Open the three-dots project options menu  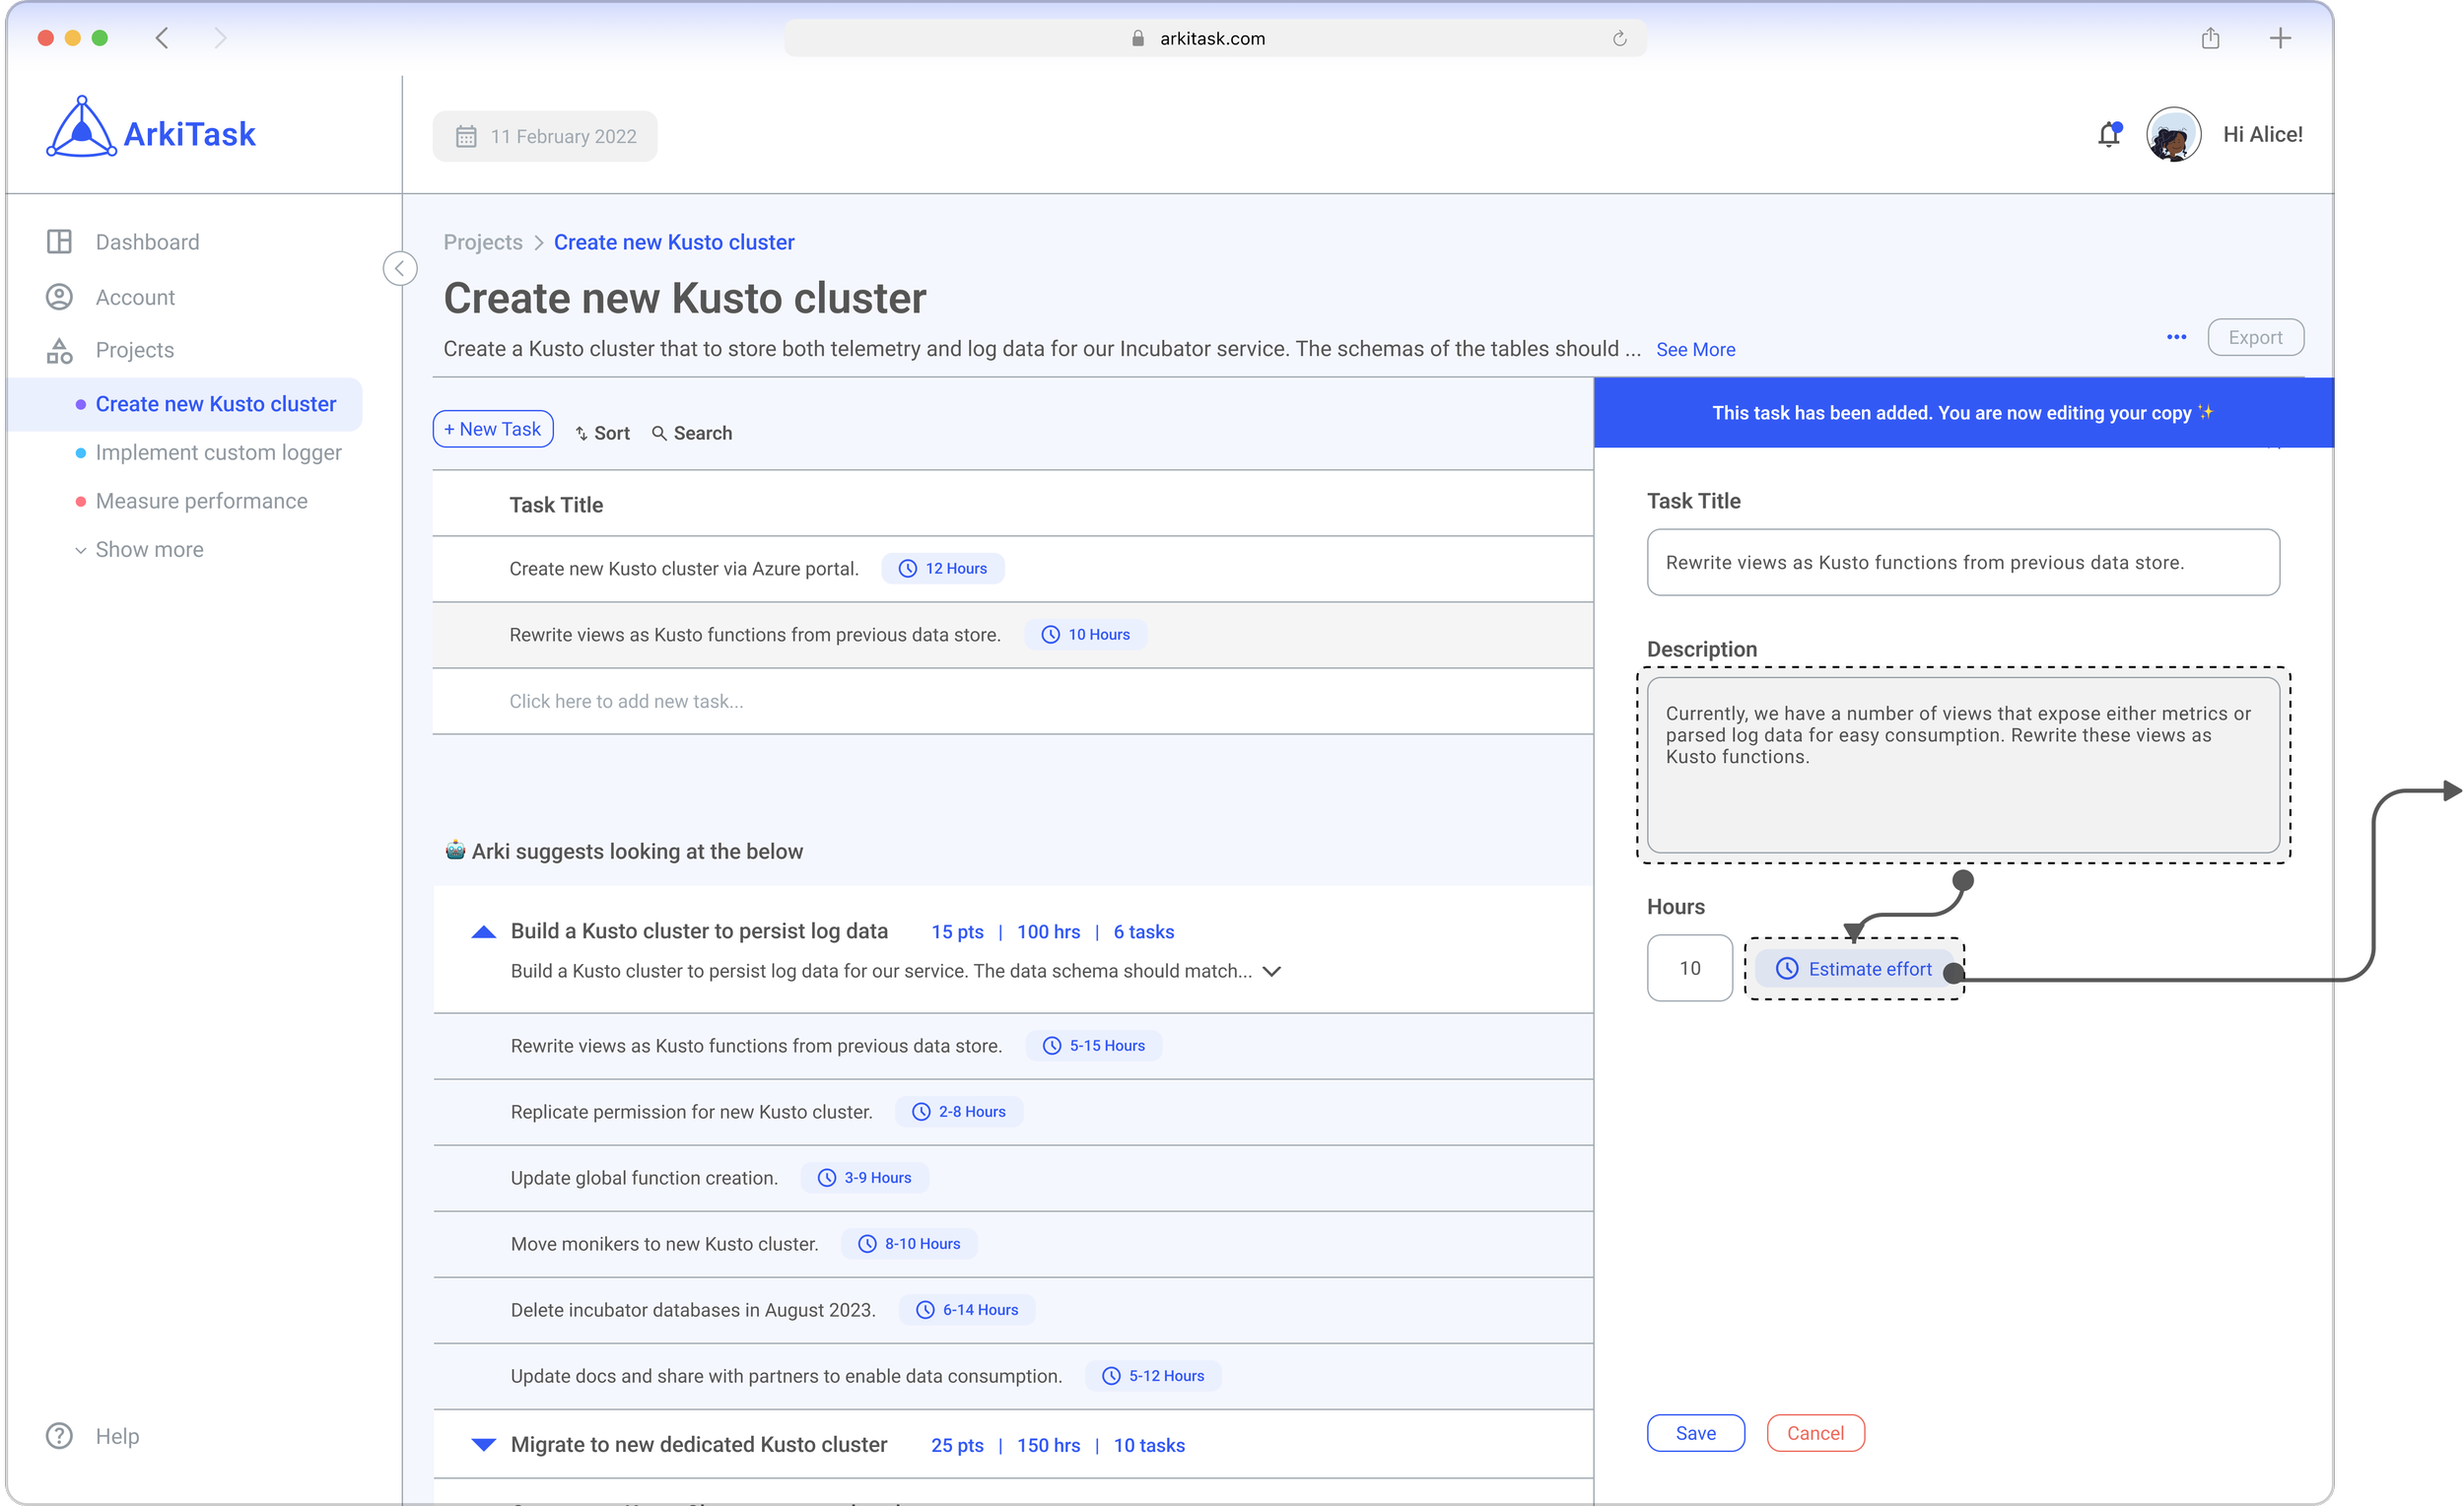(2176, 338)
